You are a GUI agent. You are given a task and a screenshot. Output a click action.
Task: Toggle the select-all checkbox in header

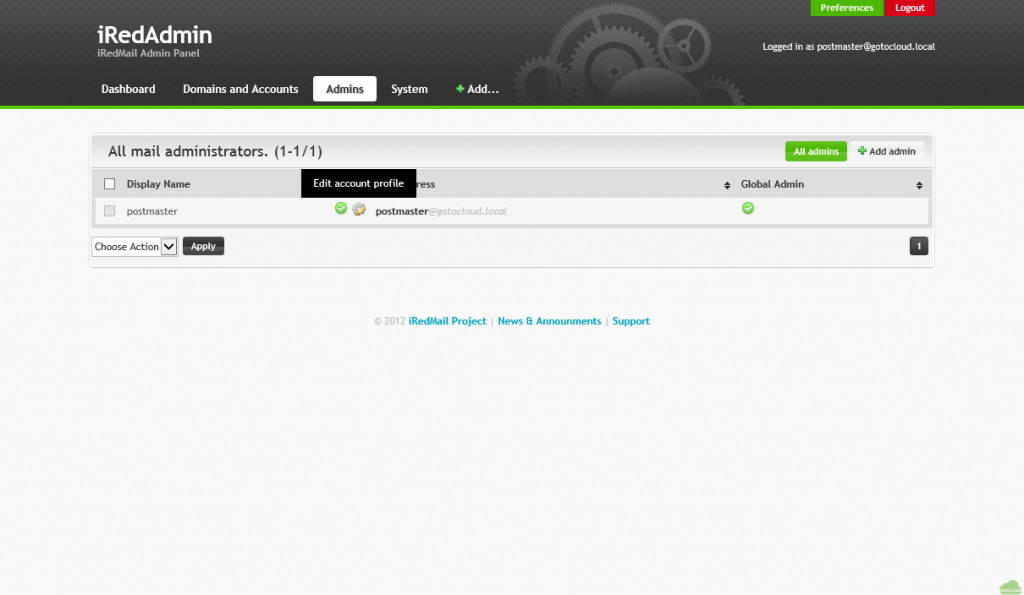coord(110,184)
